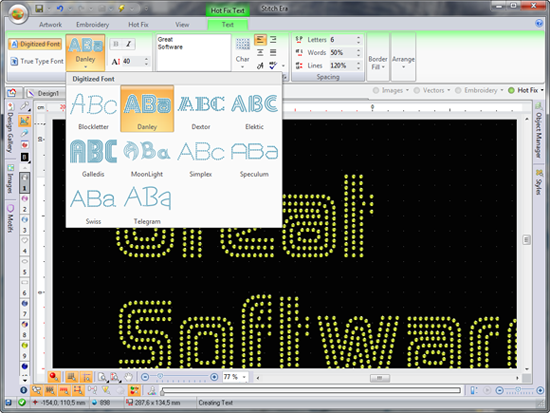Select the active drawing tool in left toolbar

click(24, 121)
